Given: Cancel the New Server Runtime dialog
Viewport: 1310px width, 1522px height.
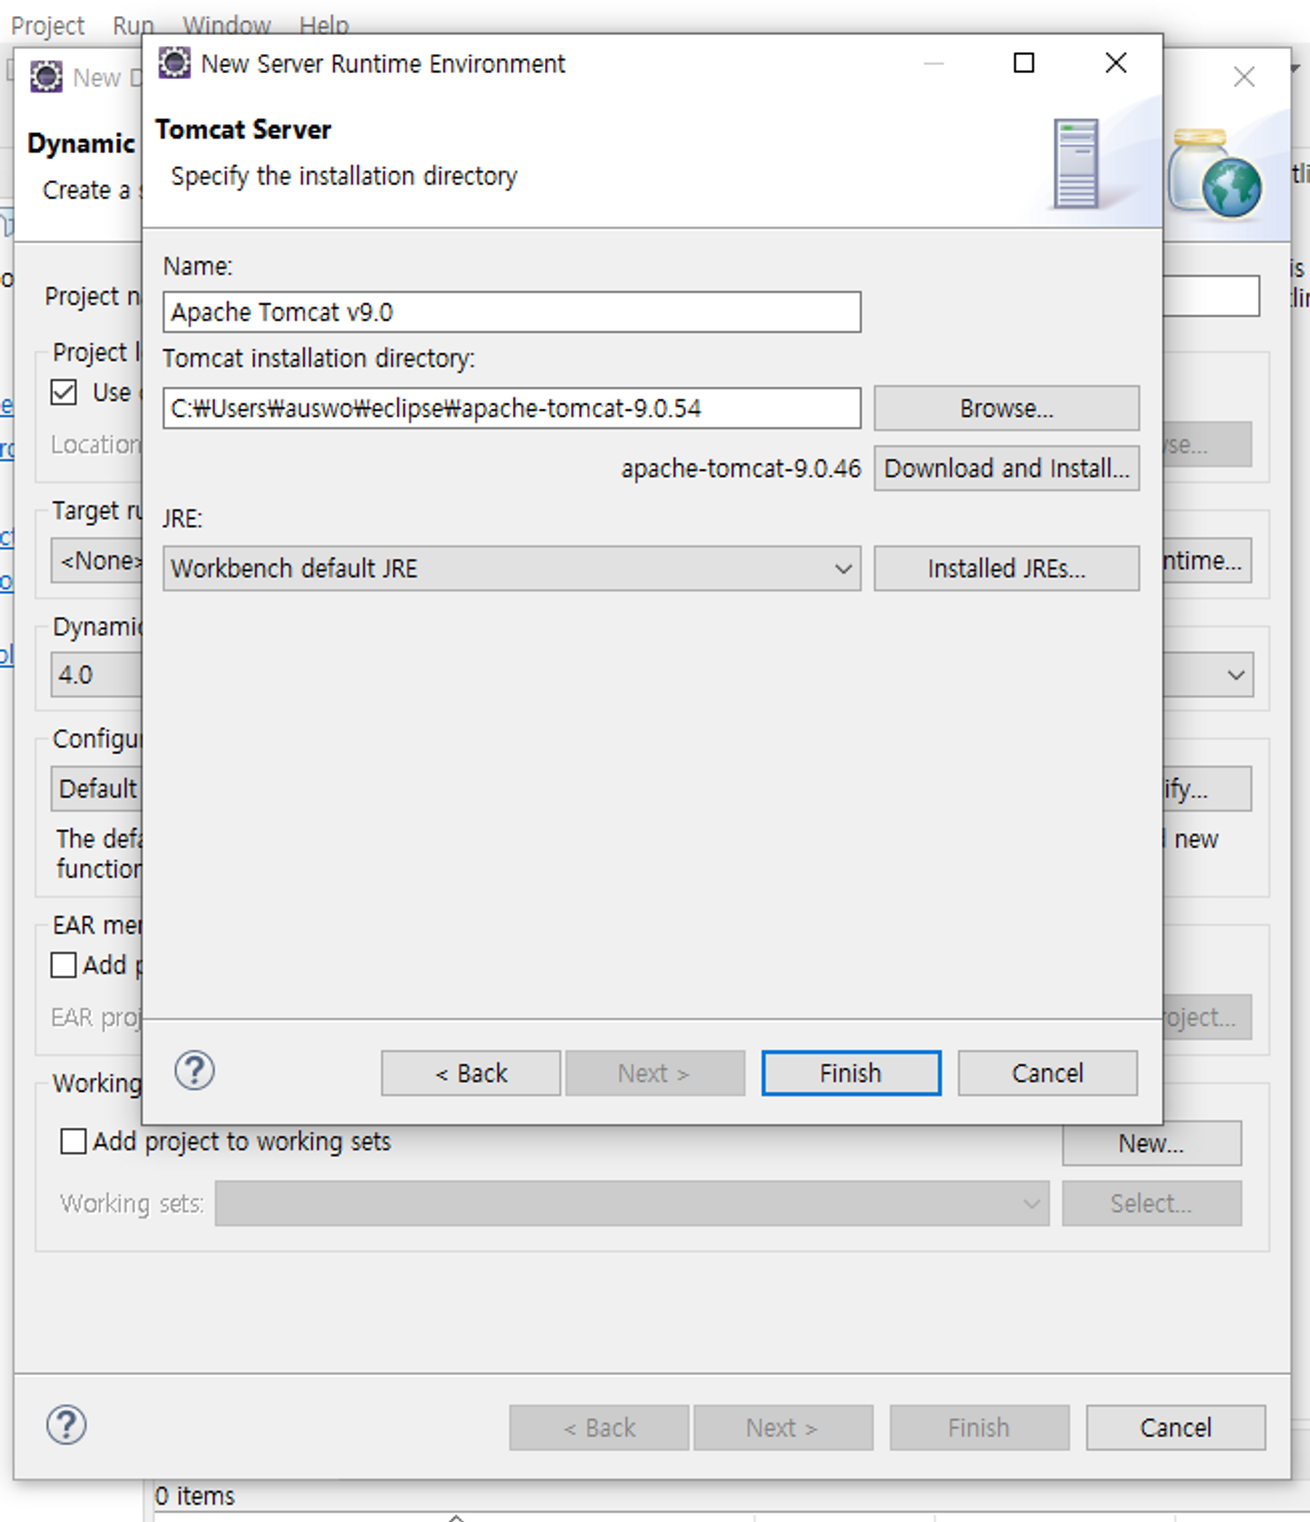Looking at the screenshot, I should point(1047,1073).
